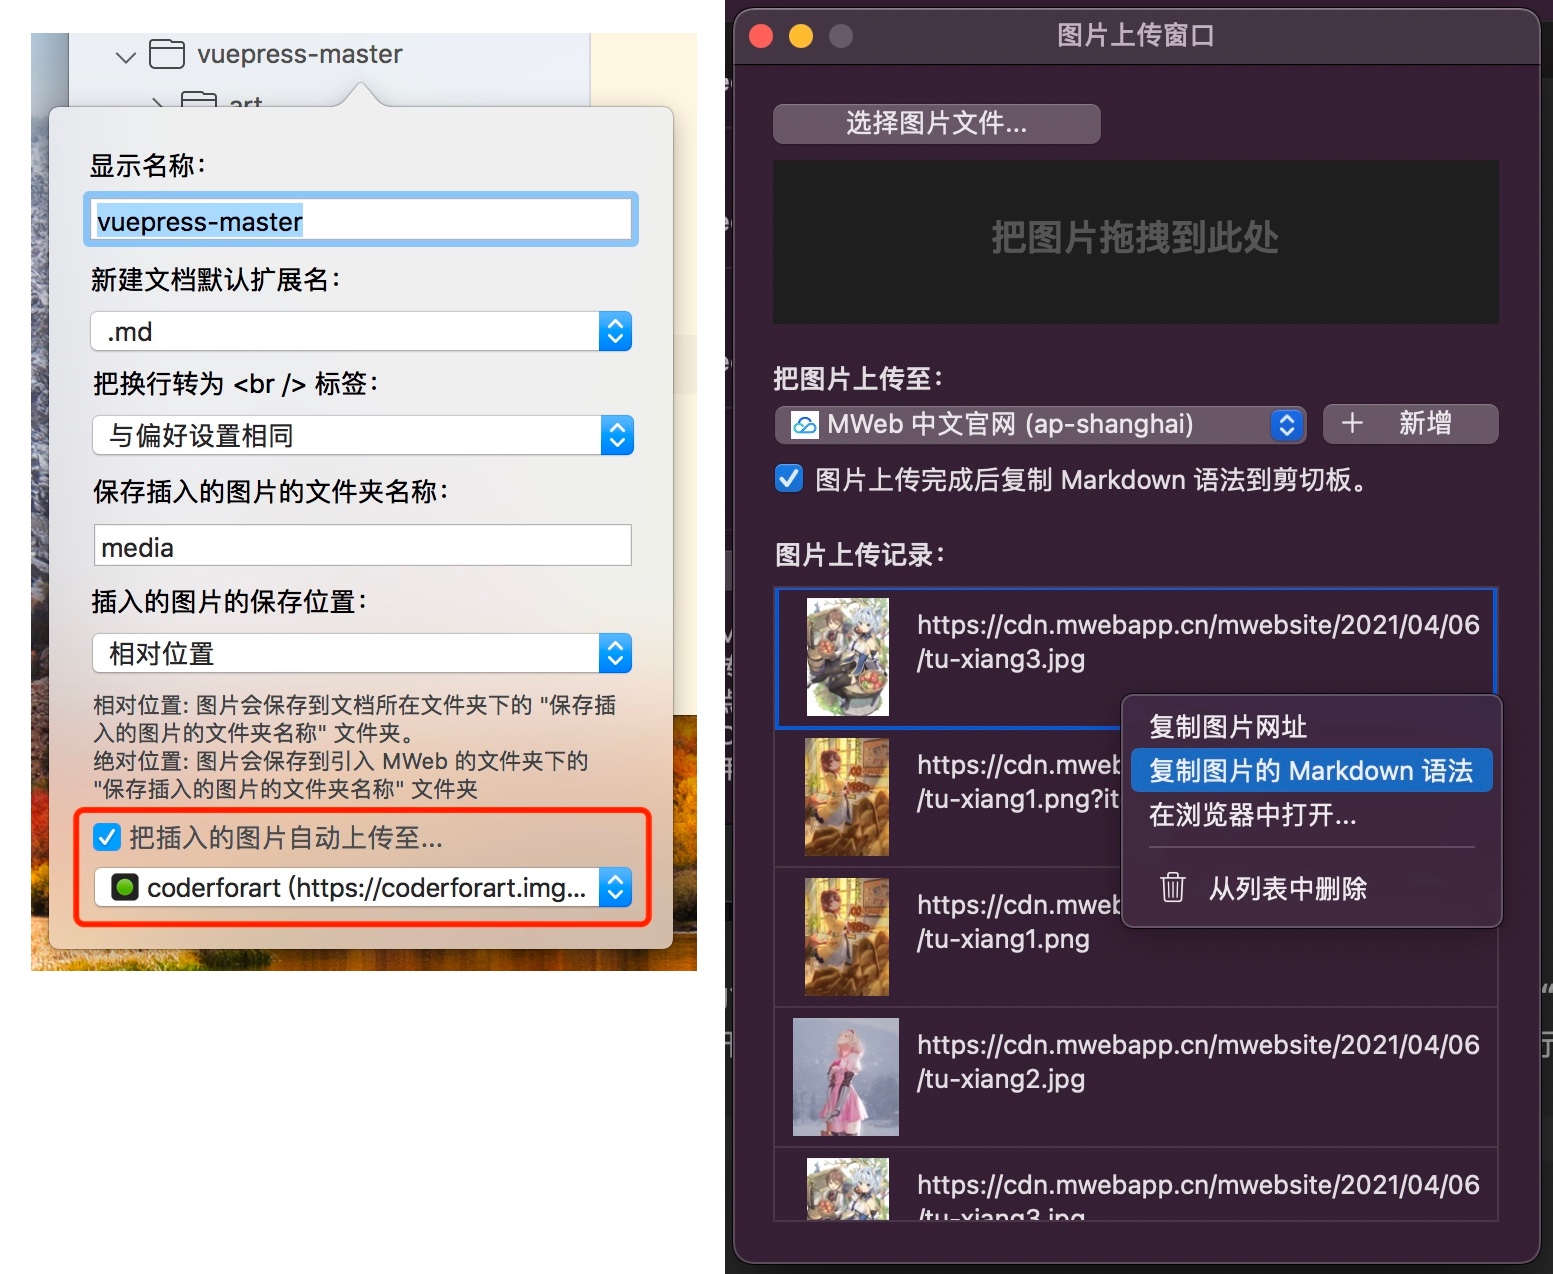Click the green coderforart service icon
Viewport: 1553px width, 1274px height.
(x=125, y=887)
